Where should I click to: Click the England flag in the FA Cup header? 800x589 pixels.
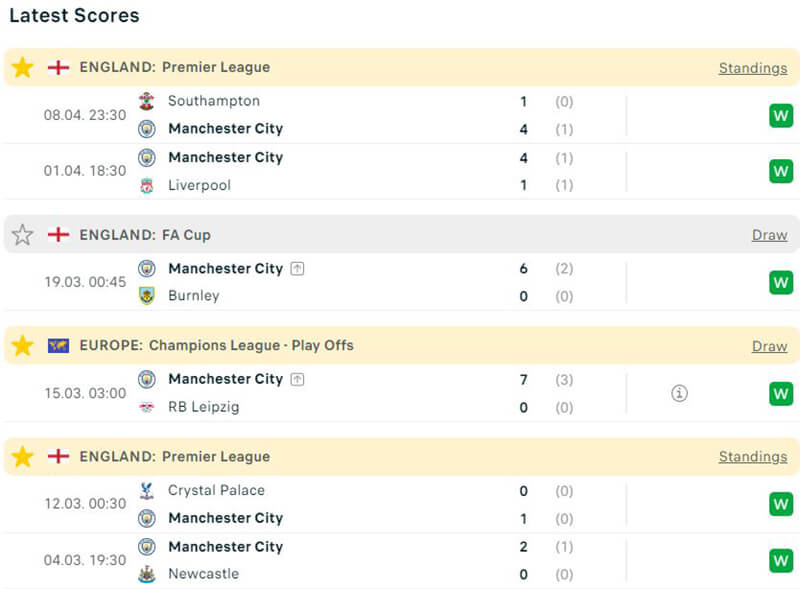point(59,235)
